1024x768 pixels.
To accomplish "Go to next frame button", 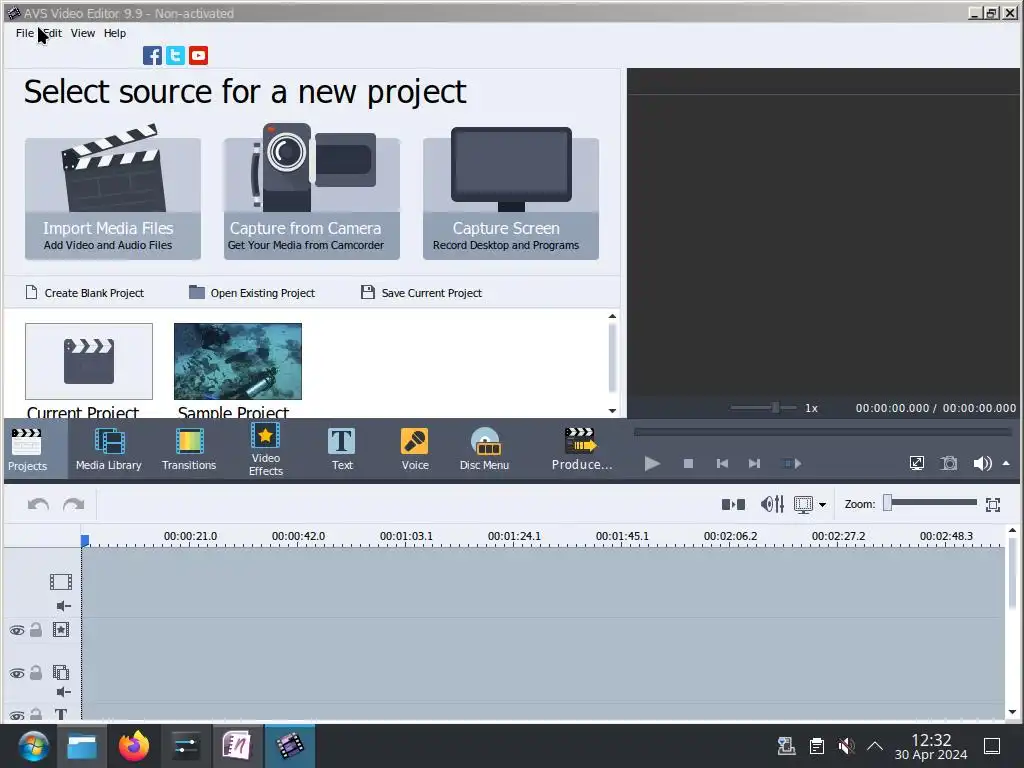I will click(x=754, y=464).
